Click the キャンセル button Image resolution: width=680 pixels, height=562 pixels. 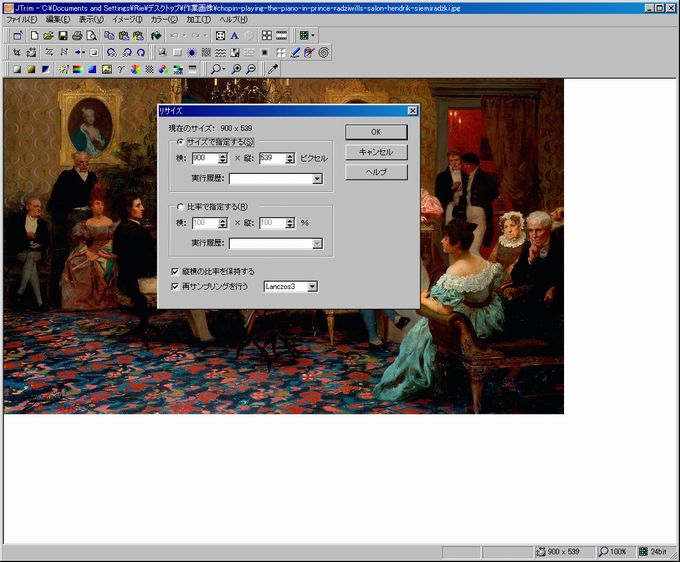[376, 152]
